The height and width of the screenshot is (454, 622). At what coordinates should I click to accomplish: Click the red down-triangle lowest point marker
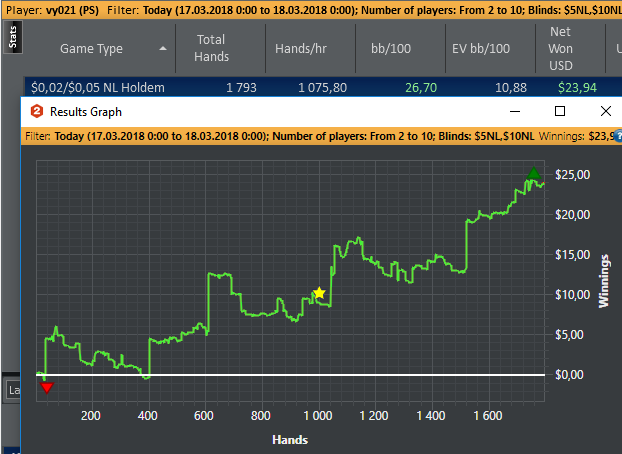47,388
